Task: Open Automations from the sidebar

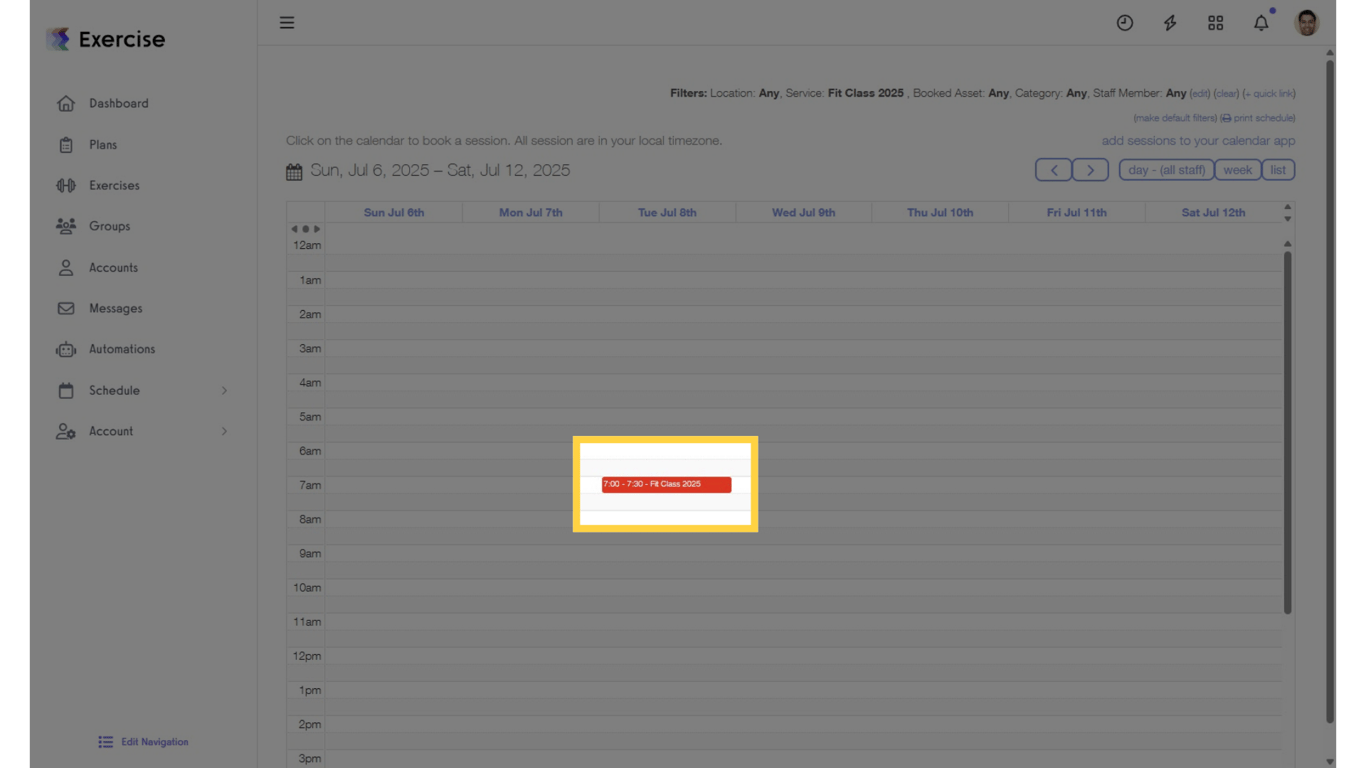Action: pos(66,349)
